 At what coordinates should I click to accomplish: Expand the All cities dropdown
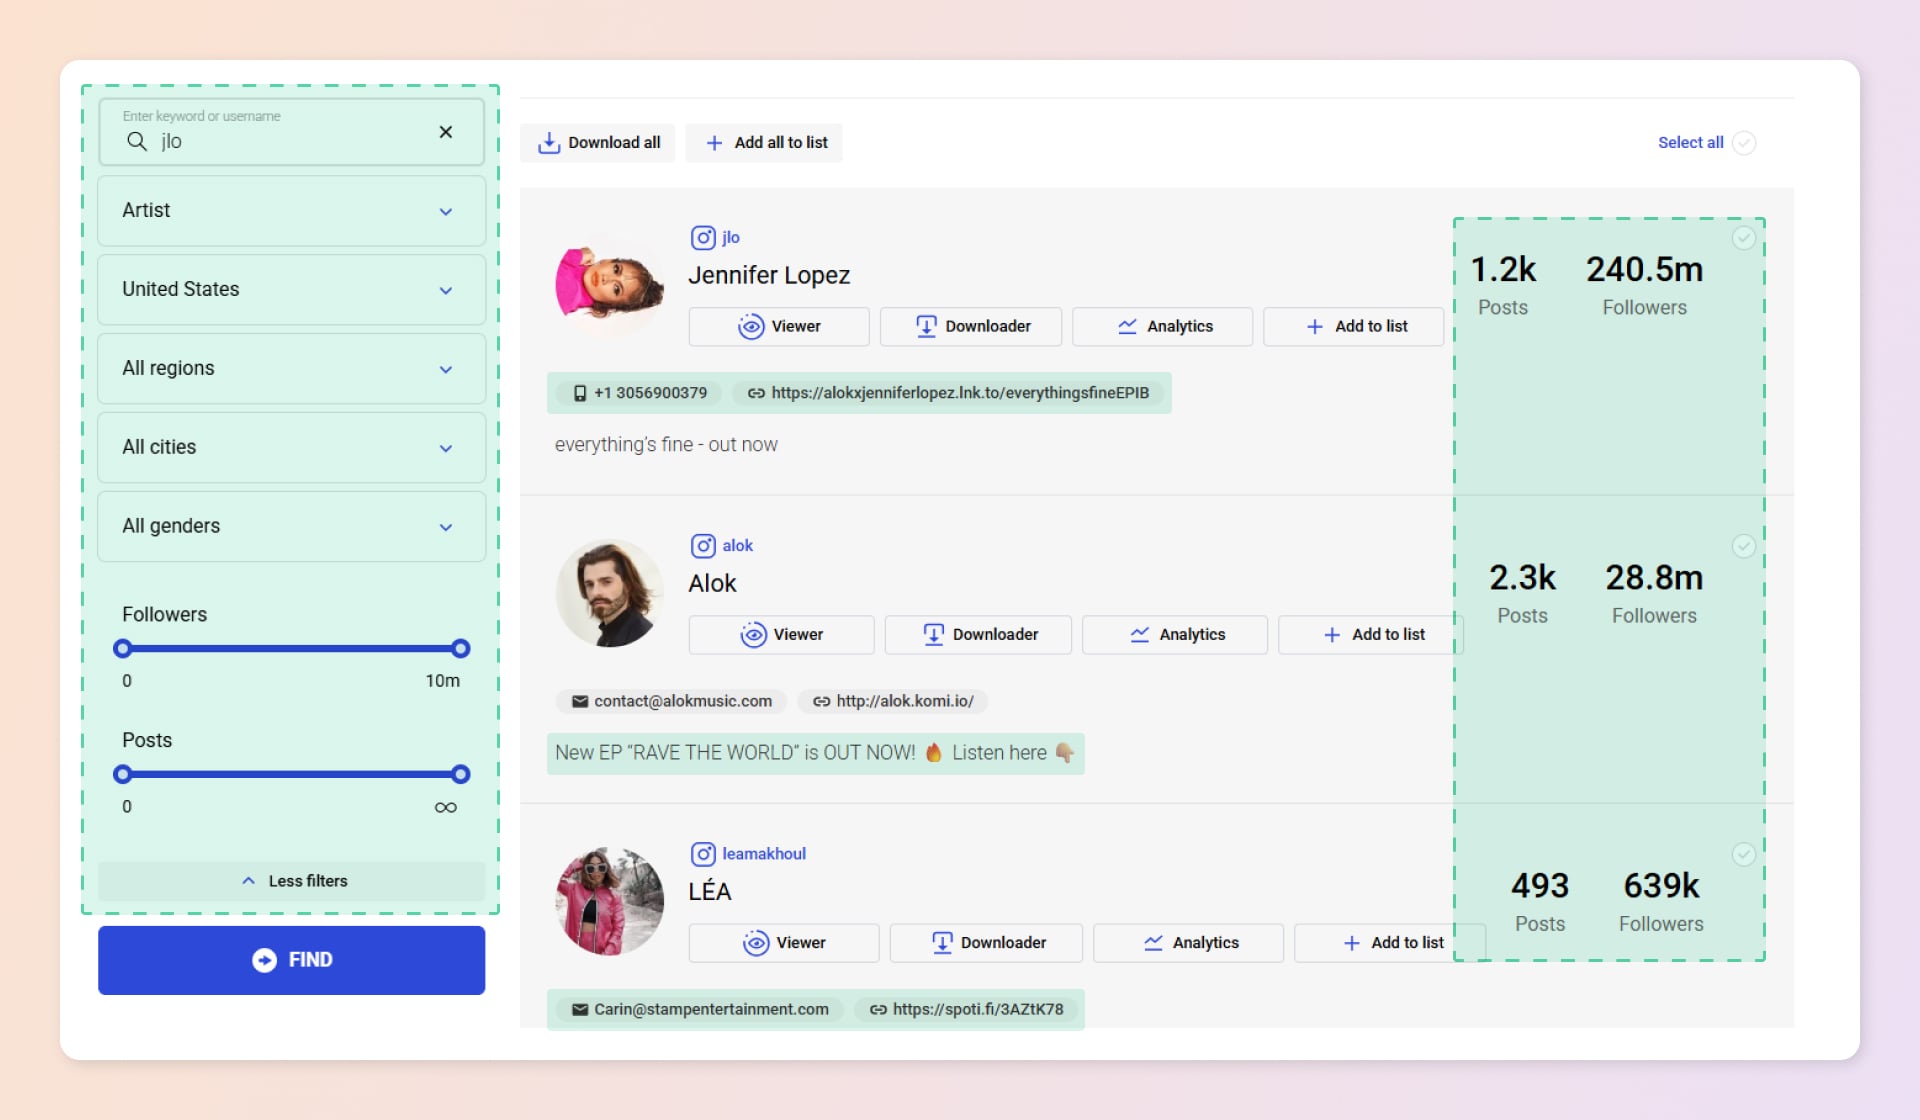pos(291,448)
